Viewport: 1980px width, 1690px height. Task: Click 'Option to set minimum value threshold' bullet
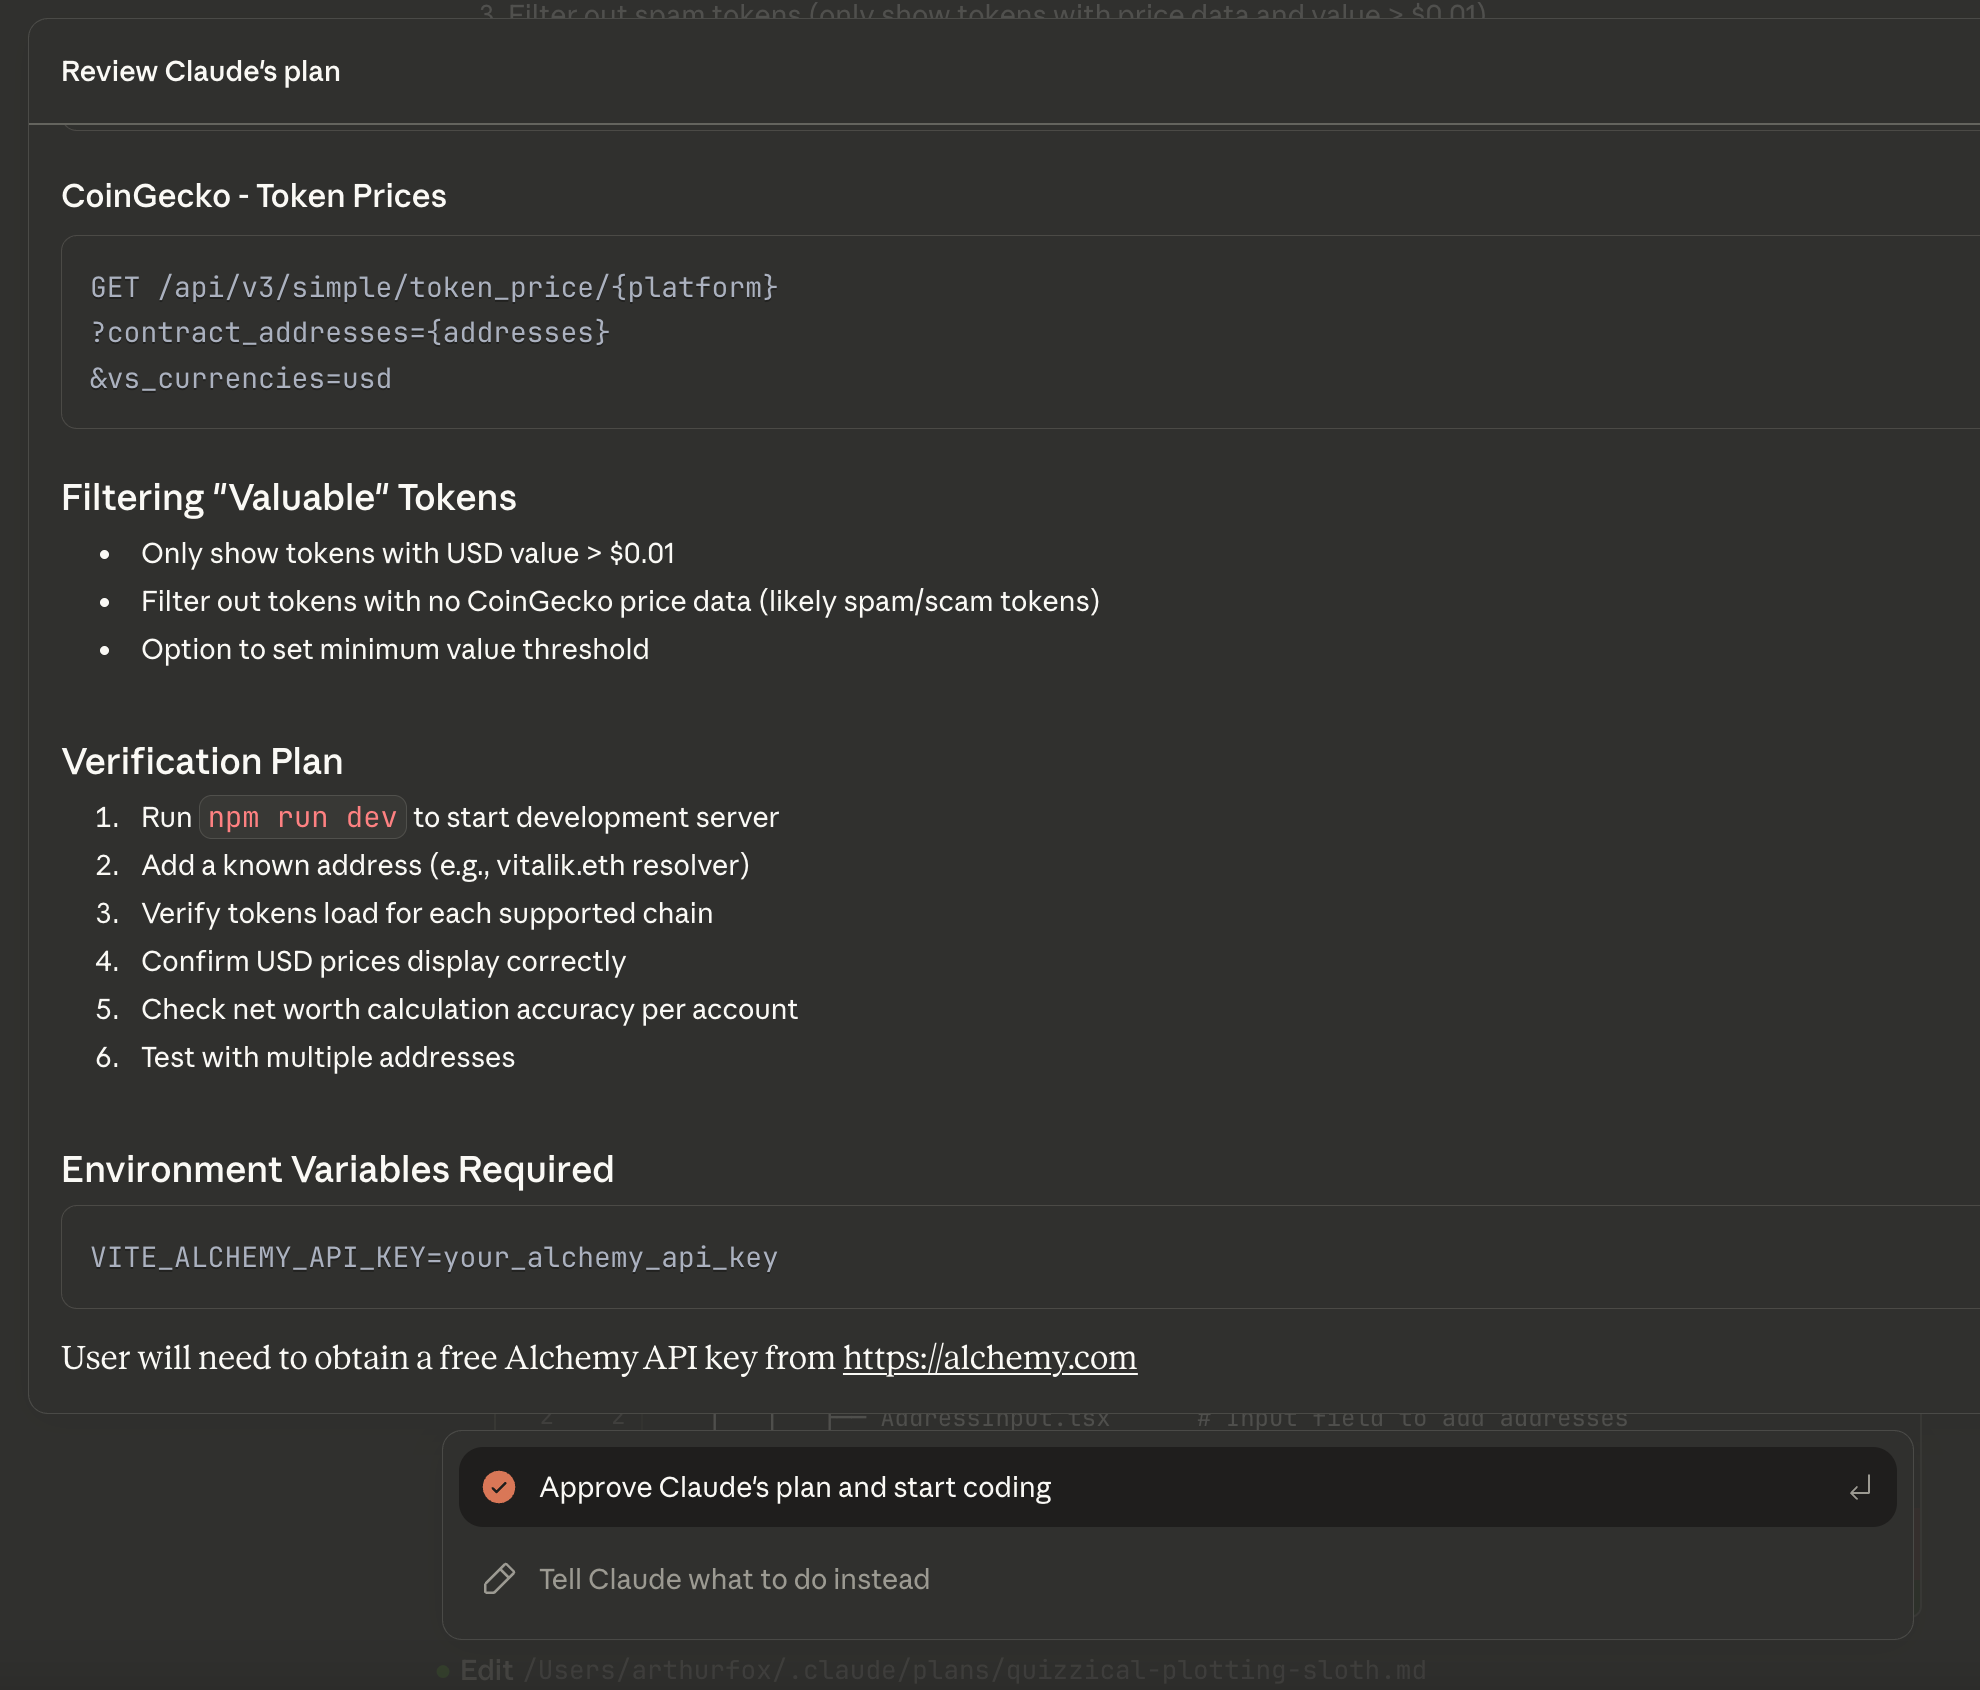pyautogui.click(x=395, y=650)
